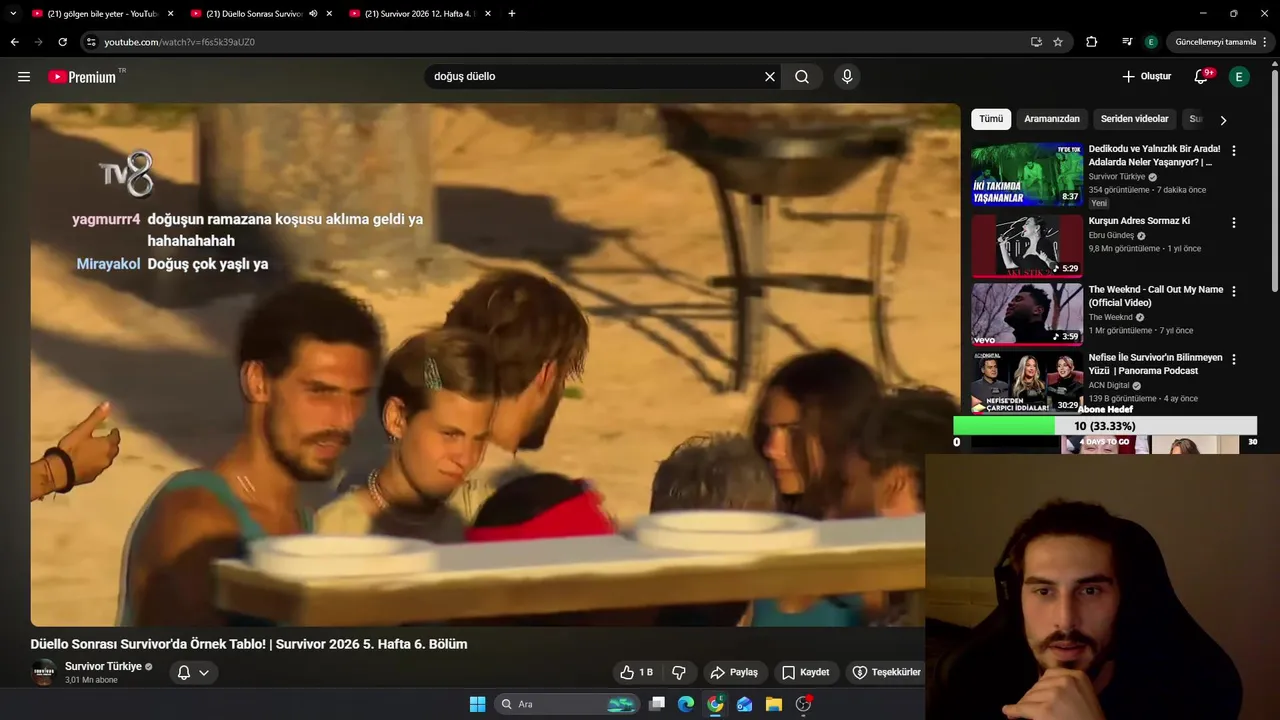The width and height of the screenshot is (1280, 720).
Task: Select the Seriden videolar filter chip
Action: click(x=1135, y=119)
